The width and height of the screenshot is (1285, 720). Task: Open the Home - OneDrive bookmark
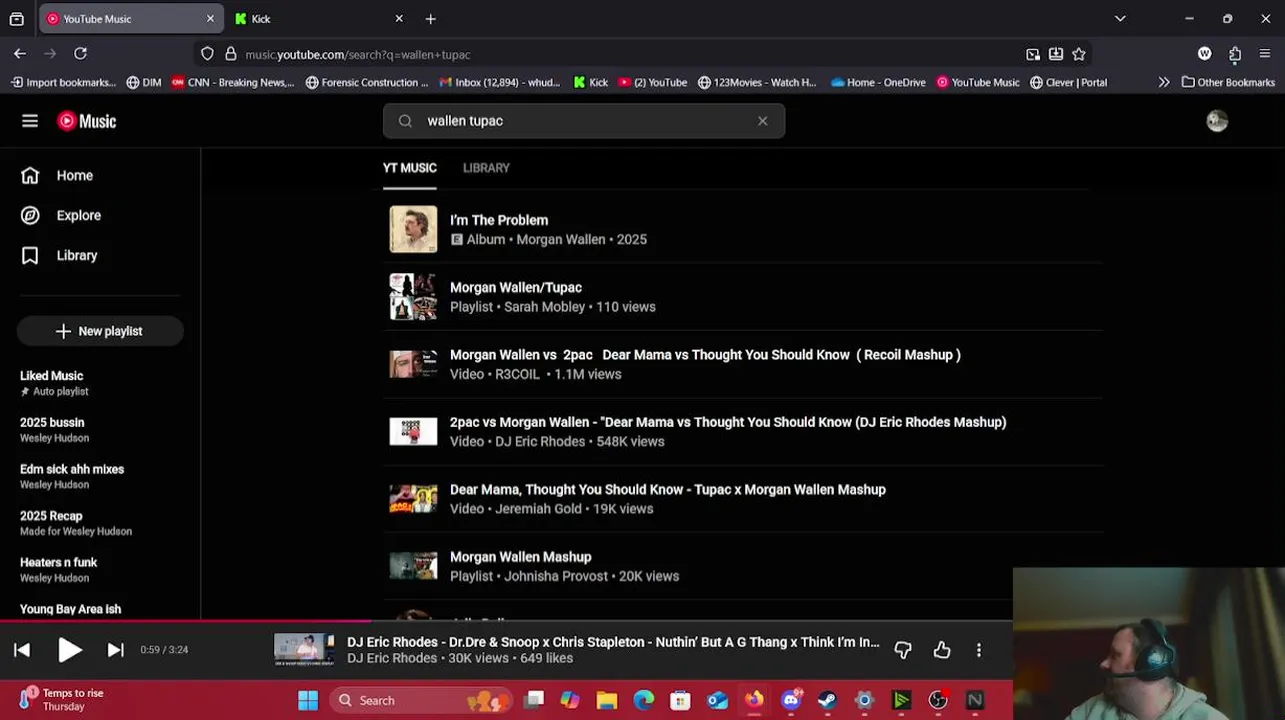click(x=878, y=83)
